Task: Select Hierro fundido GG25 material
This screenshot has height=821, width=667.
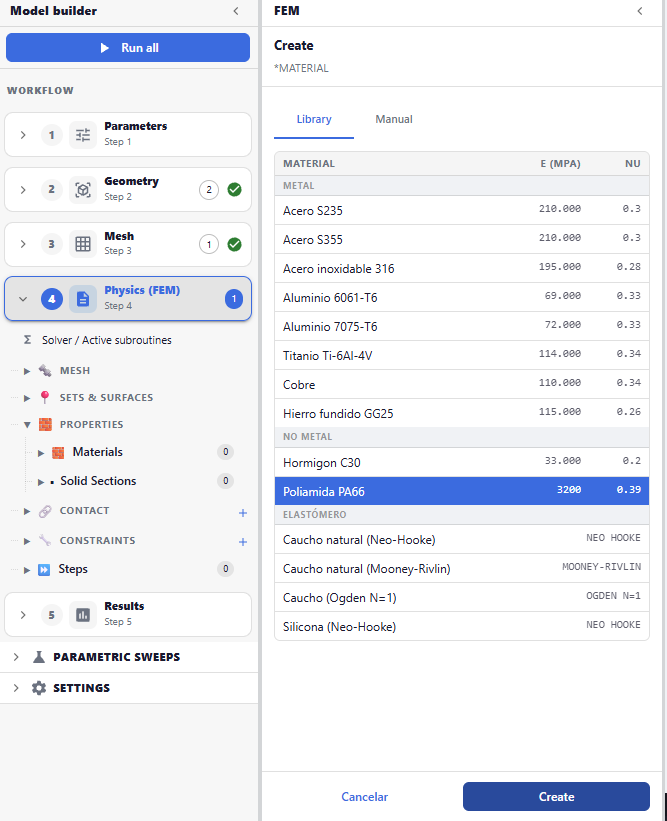Action: 462,414
